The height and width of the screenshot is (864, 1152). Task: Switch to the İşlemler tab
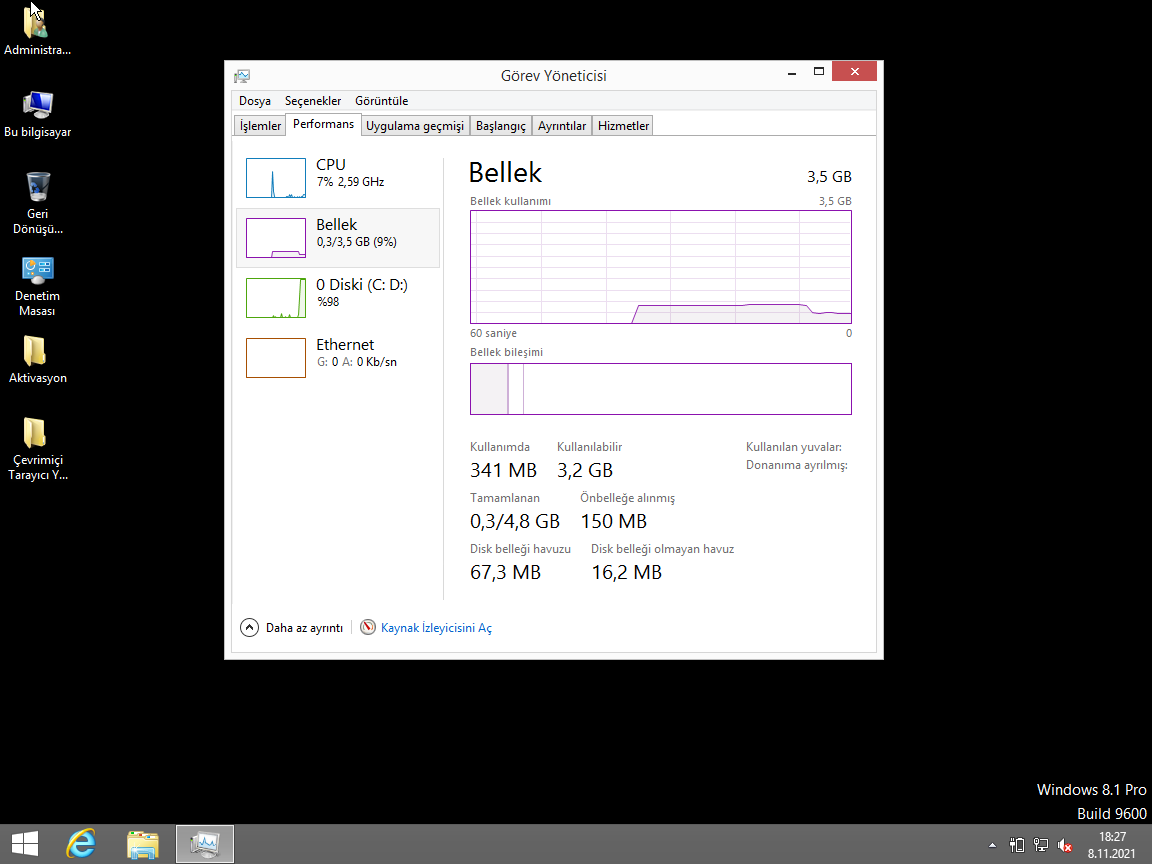point(260,126)
